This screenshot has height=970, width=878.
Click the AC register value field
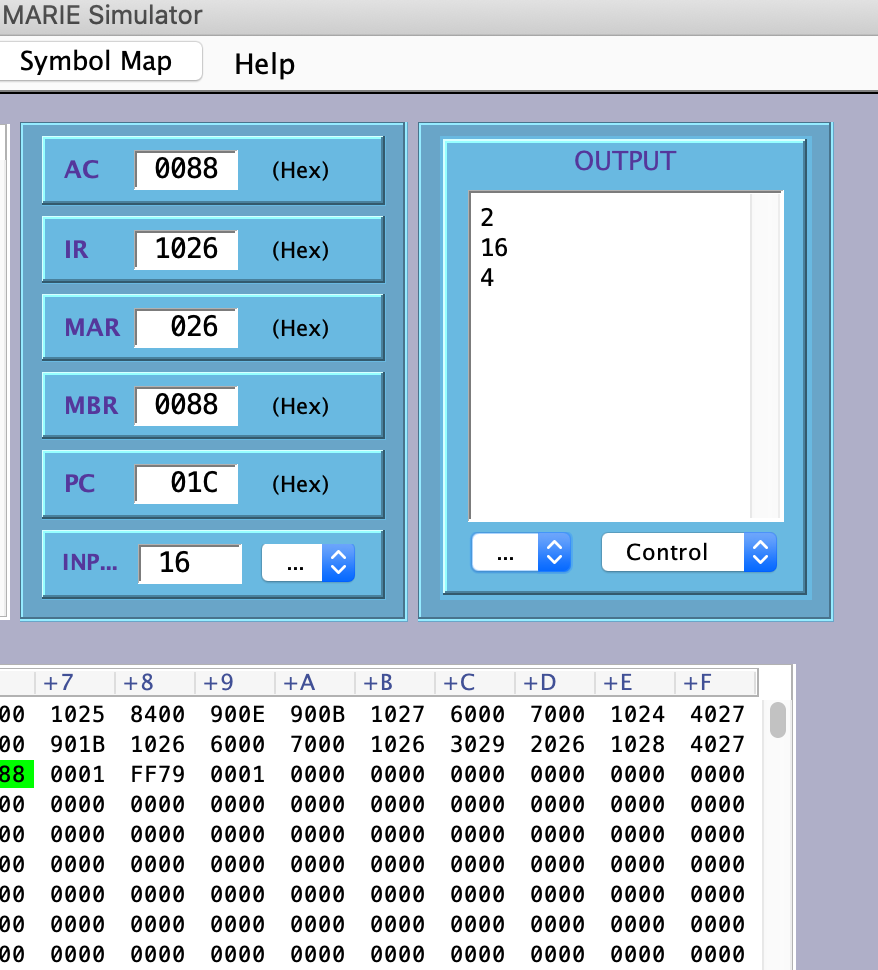[x=186, y=170]
